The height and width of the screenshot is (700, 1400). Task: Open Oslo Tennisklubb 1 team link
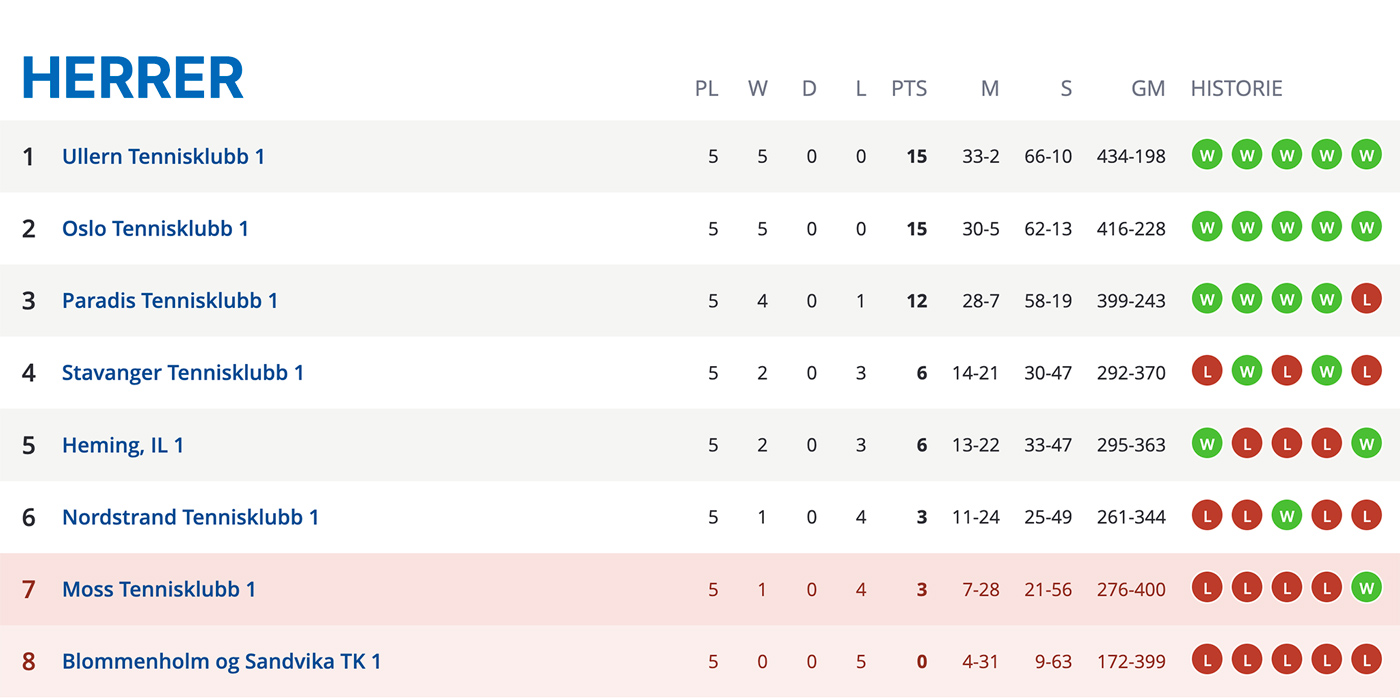click(155, 228)
